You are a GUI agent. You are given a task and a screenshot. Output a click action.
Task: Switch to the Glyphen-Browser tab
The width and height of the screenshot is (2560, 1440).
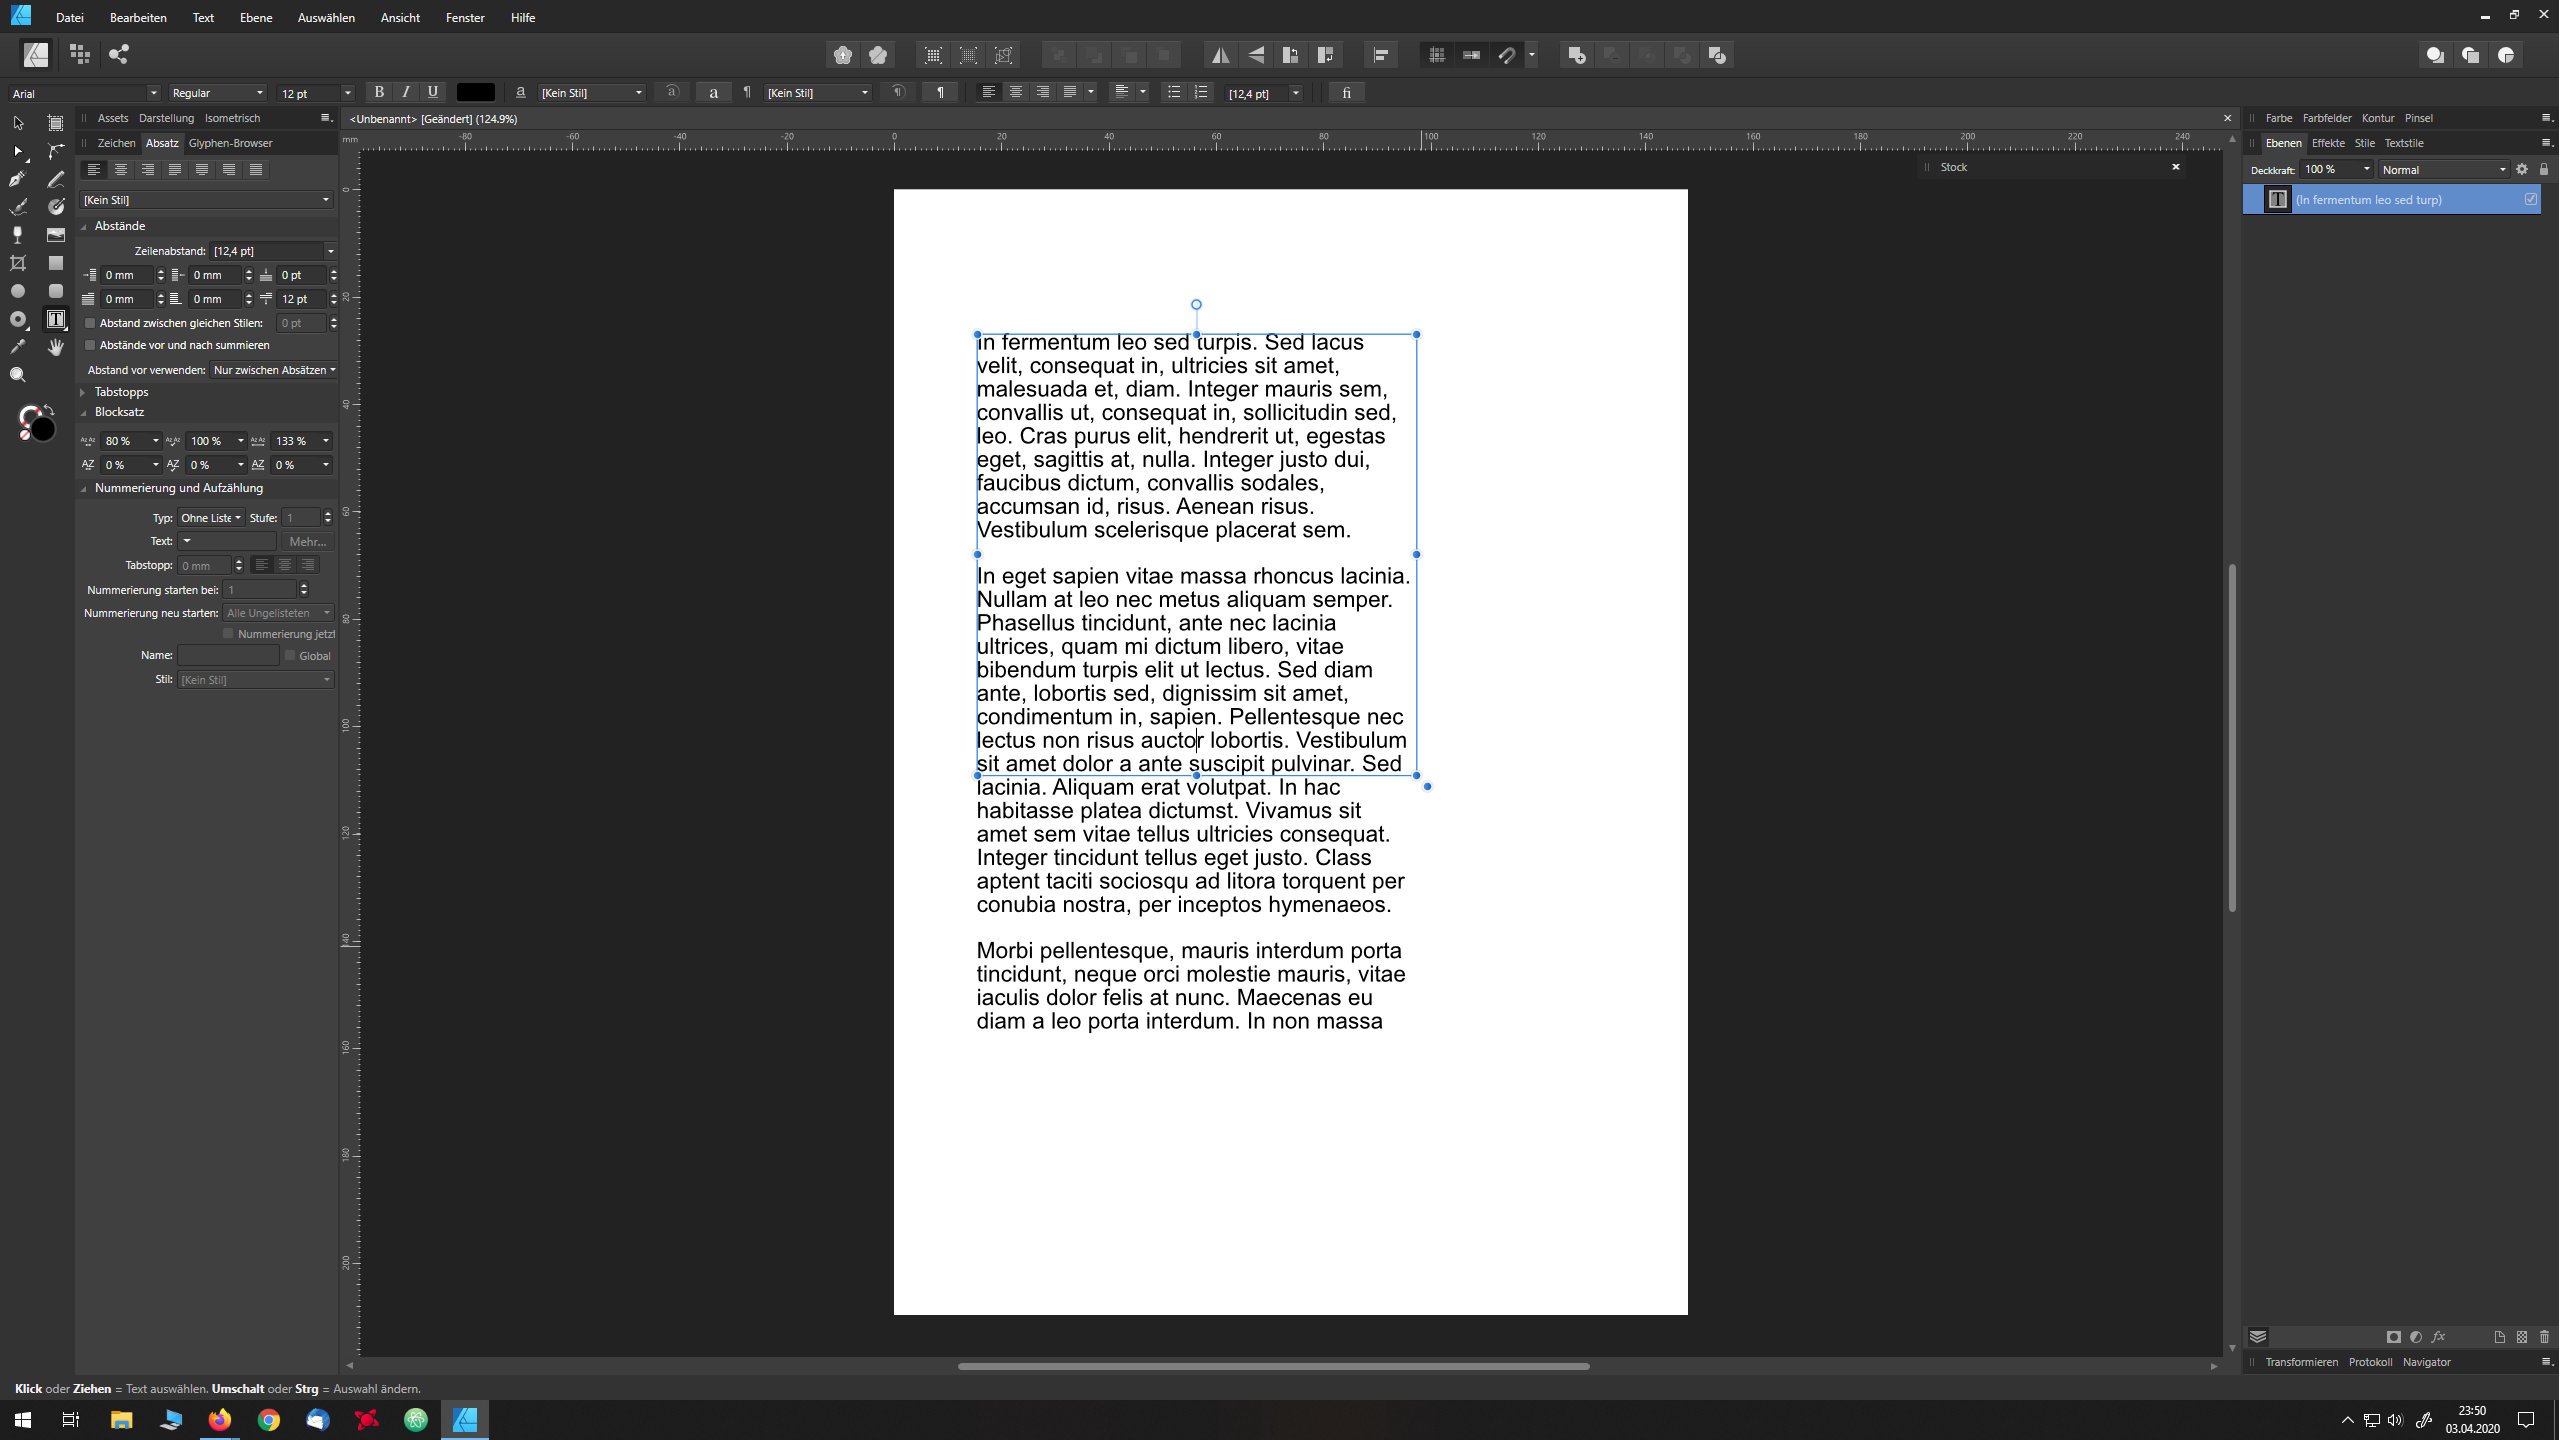[230, 143]
